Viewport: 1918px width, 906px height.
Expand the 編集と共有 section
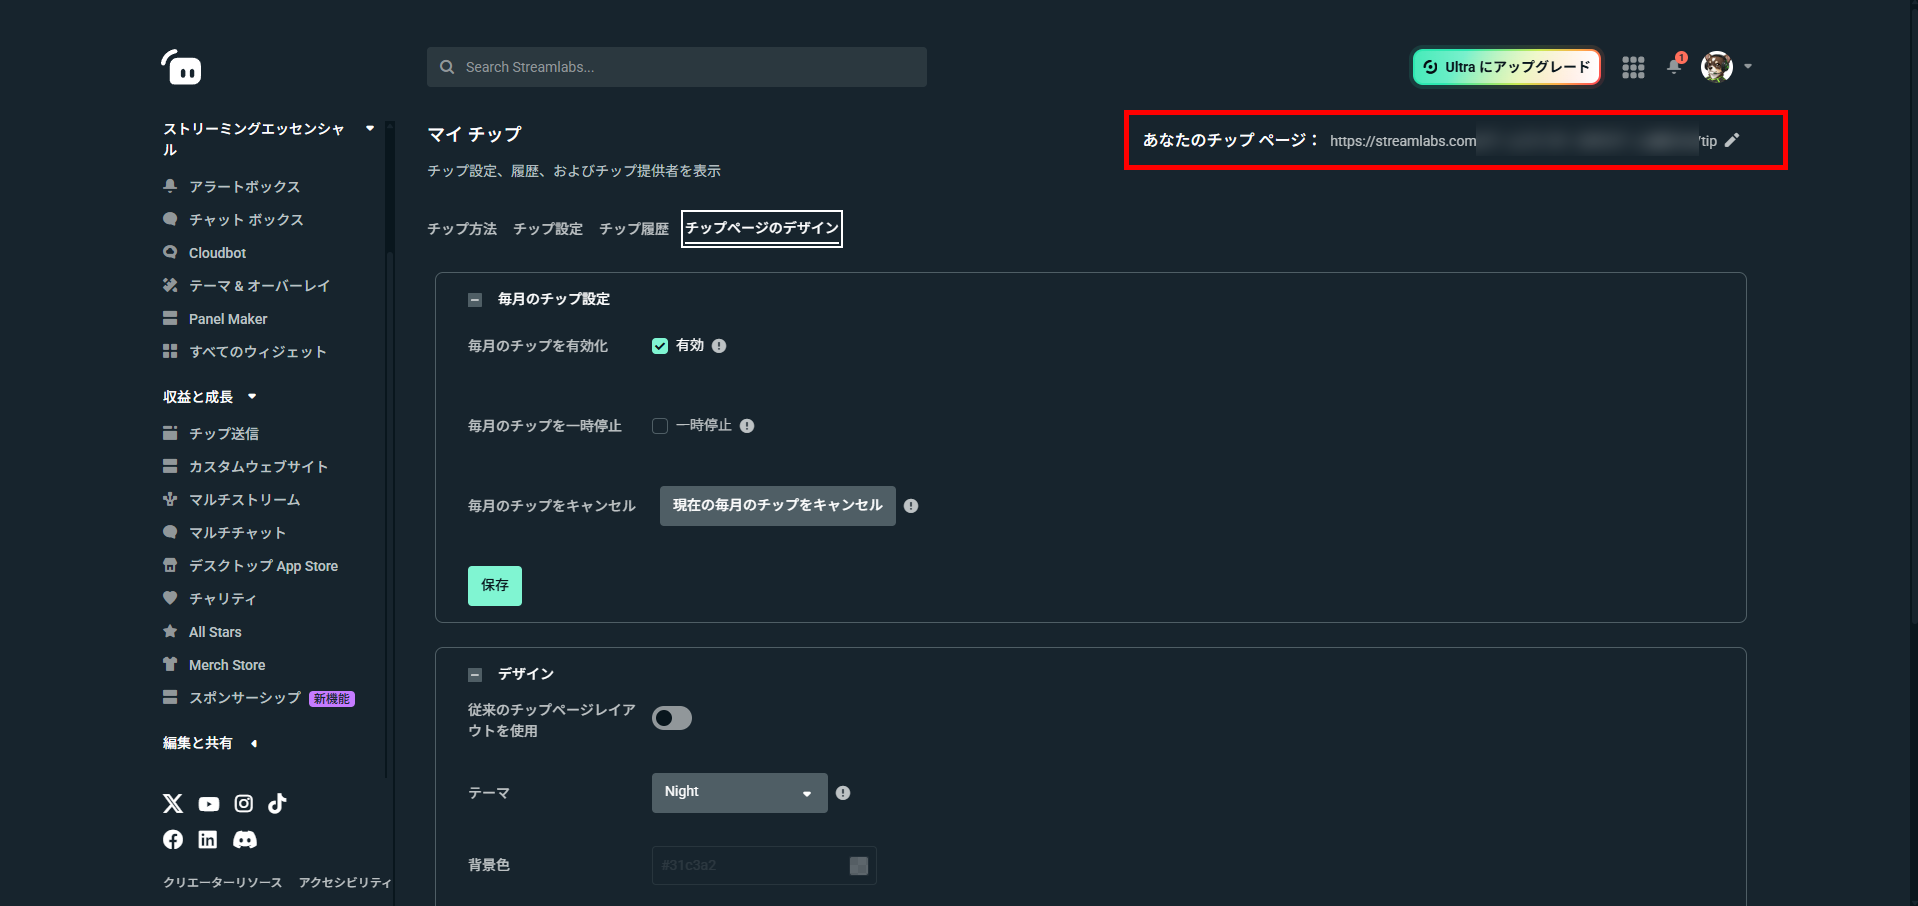tap(254, 743)
